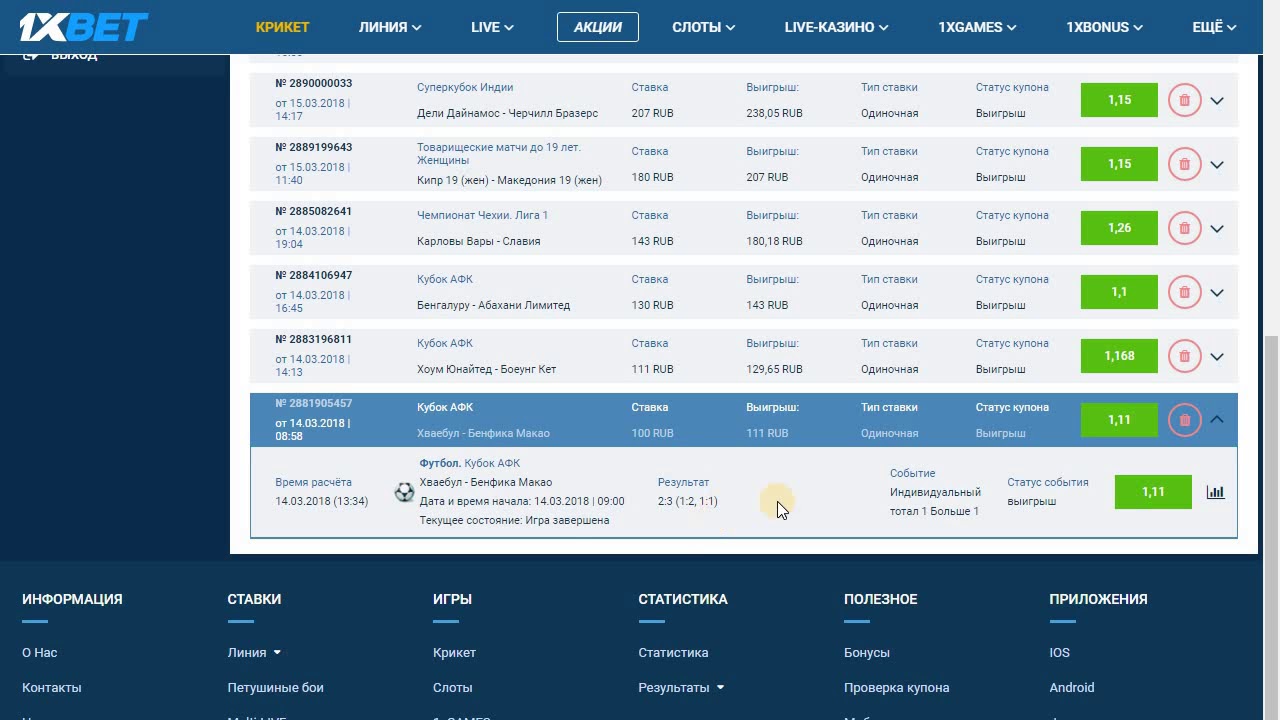
Task: Click the 1,15 odds button for Дели Дайнамос
Action: click(x=1119, y=100)
